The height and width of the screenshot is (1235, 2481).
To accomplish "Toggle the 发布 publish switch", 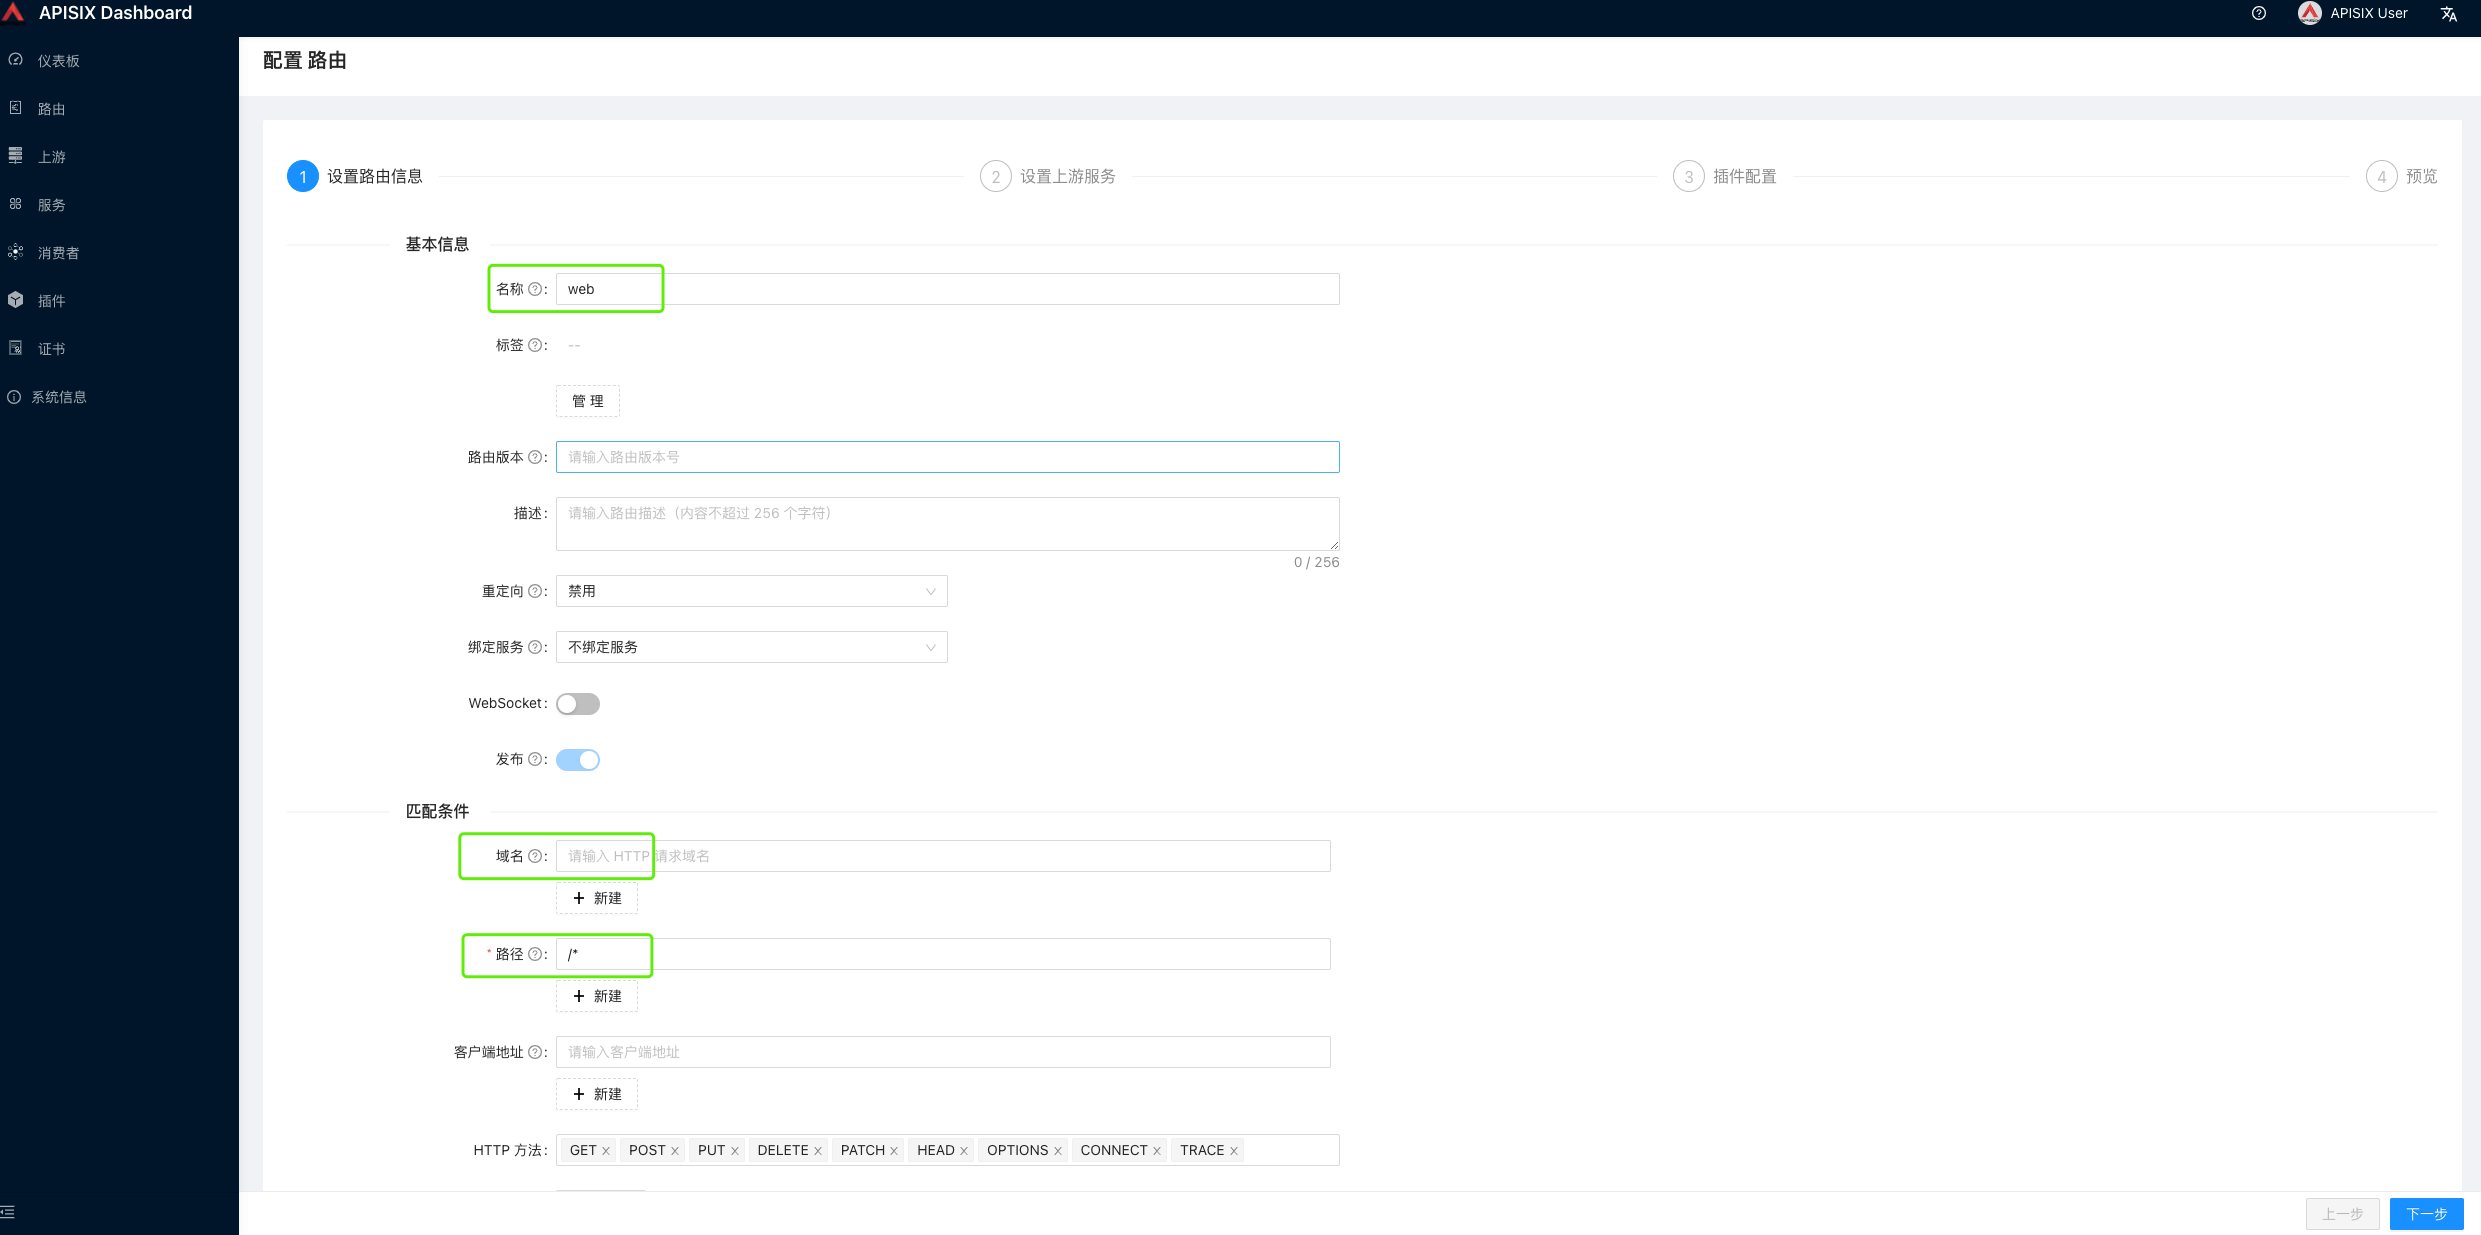I will (x=578, y=760).
